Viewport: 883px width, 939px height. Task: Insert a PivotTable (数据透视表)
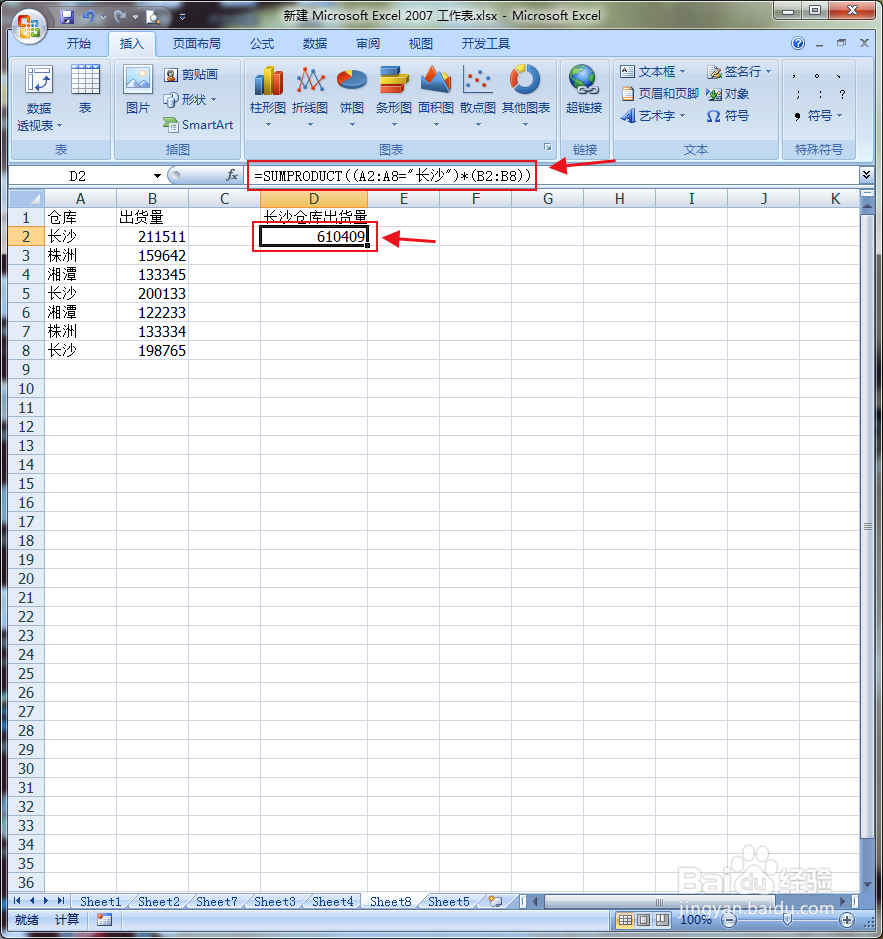[39, 99]
